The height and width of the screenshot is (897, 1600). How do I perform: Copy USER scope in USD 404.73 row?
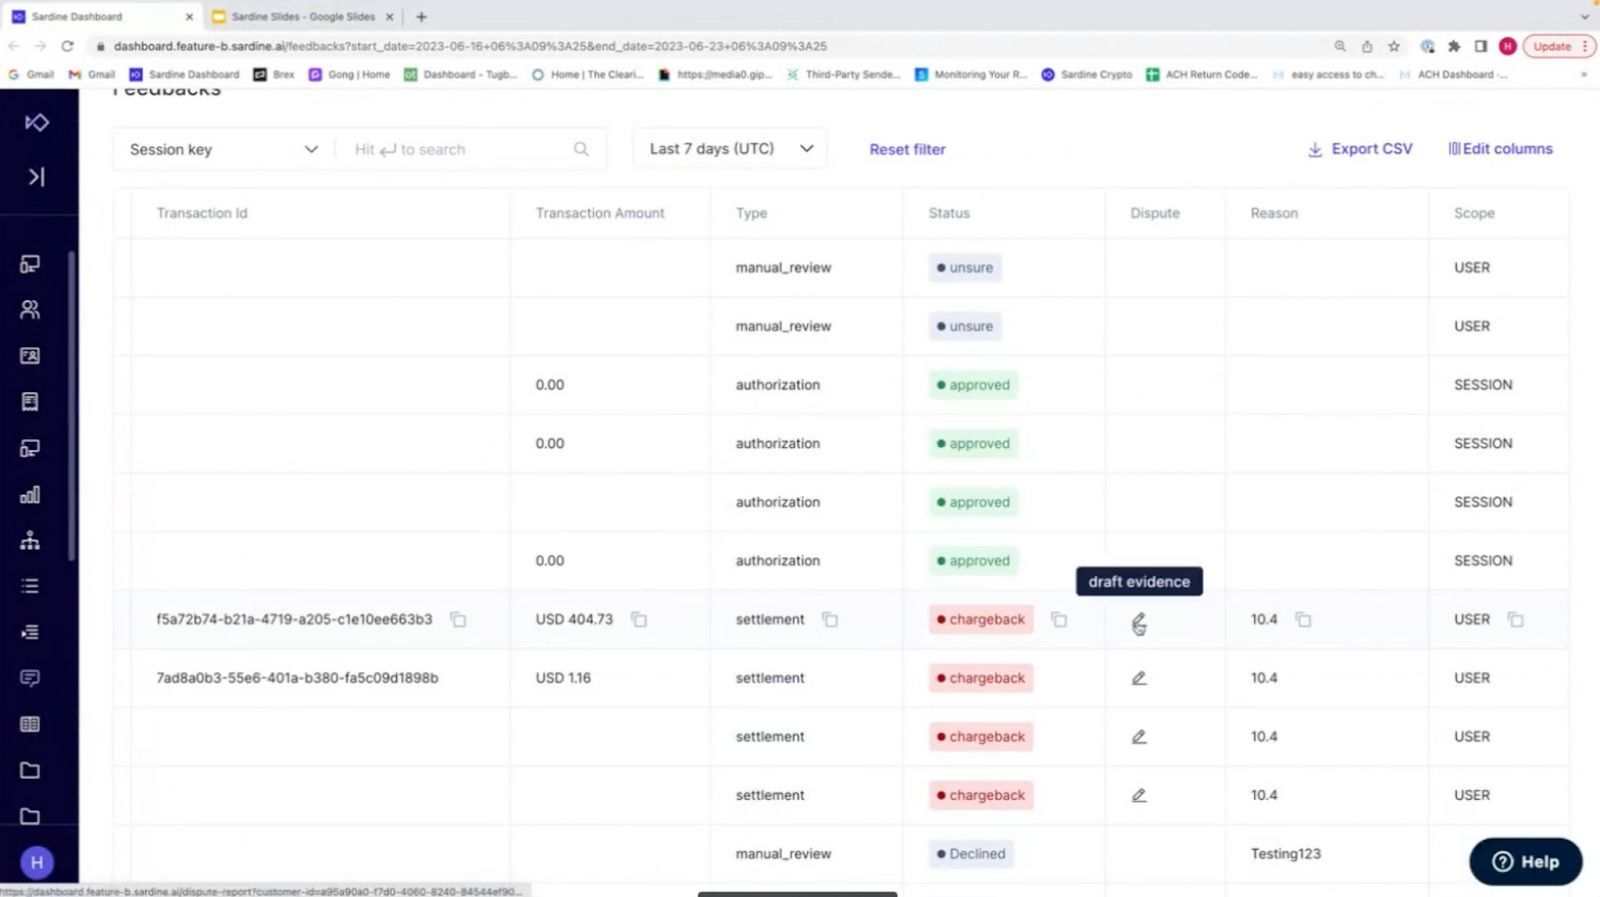pos(1516,620)
